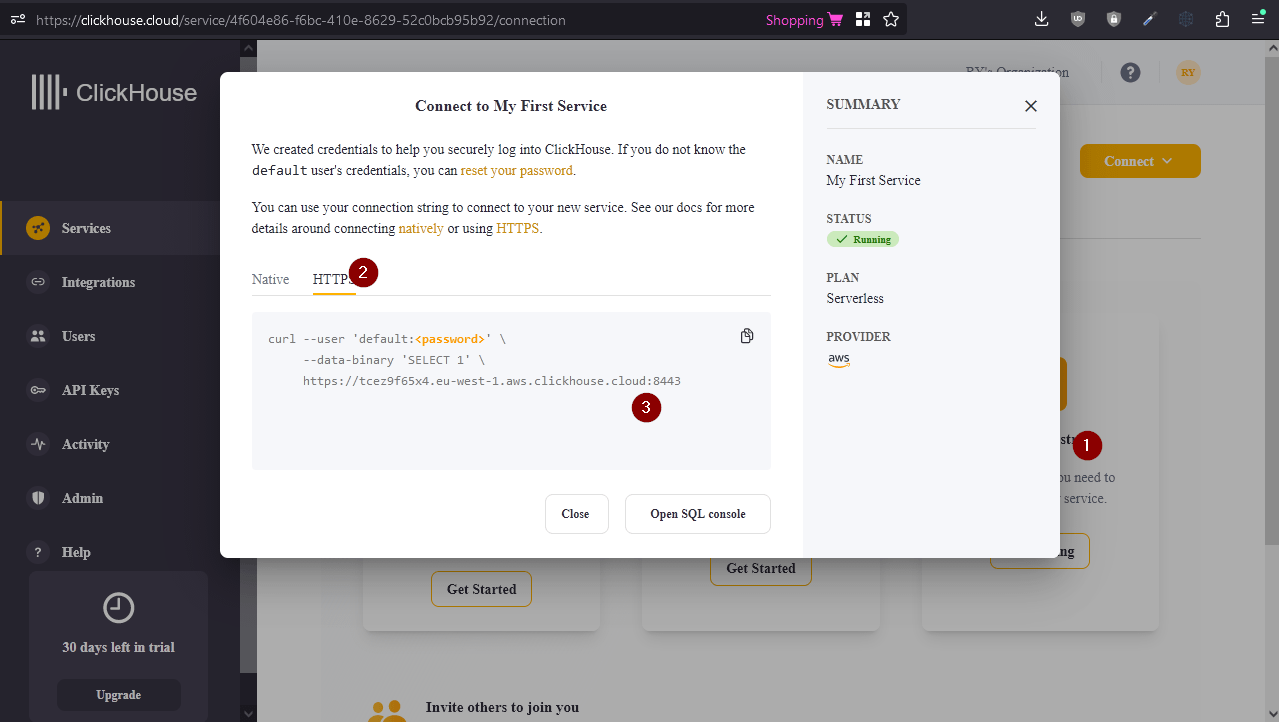Click the clickhouse.cloud:8443 endpoint URL line
Viewport: 1279px width, 722px height.
[492, 381]
